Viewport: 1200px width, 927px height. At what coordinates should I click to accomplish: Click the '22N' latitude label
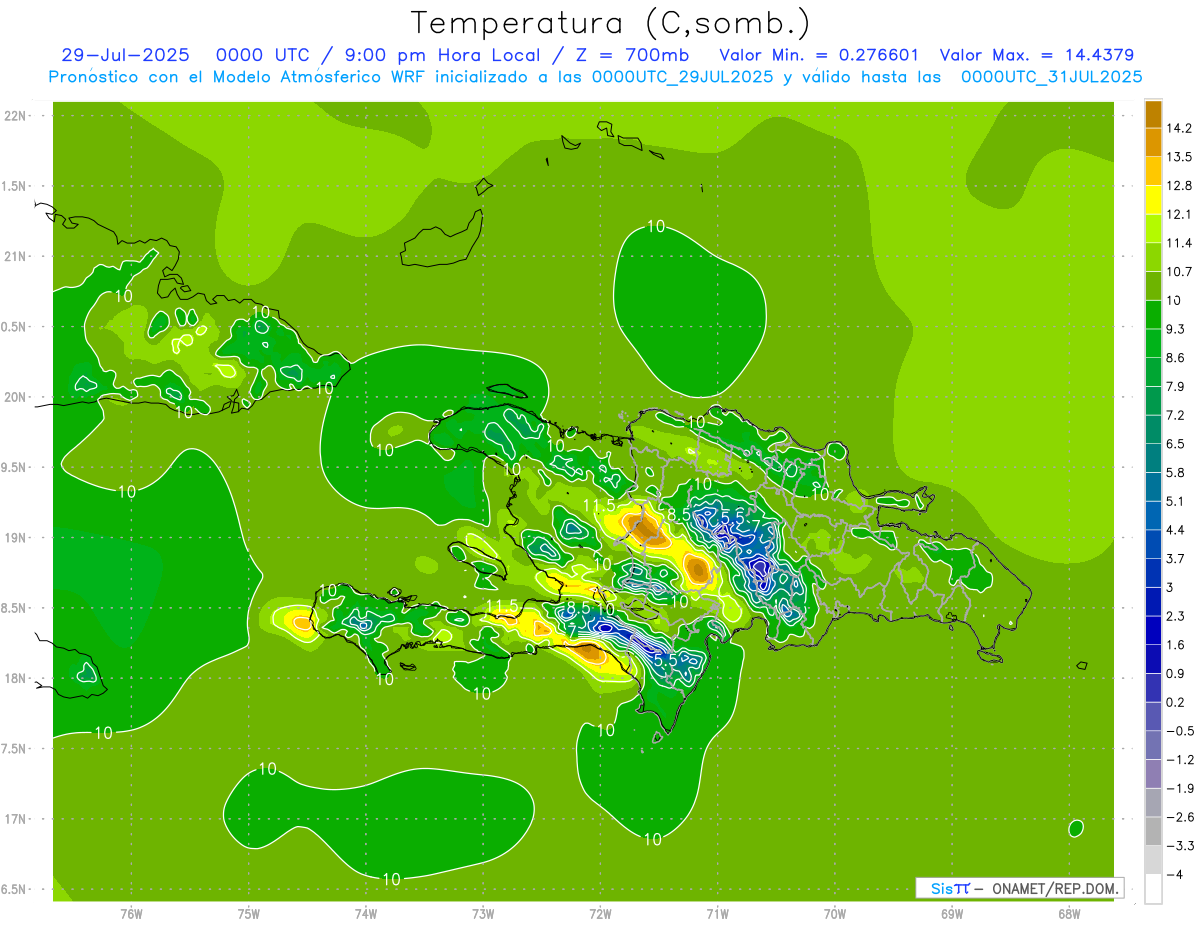point(15,116)
